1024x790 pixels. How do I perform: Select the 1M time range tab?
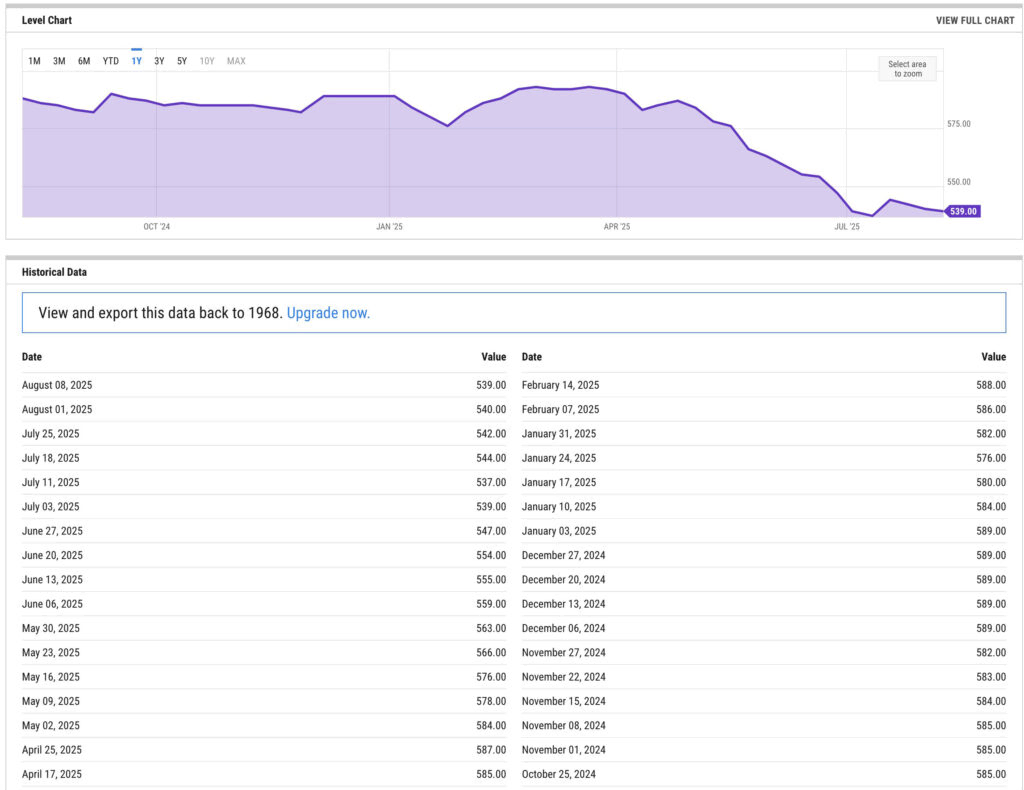tap(34, 61)
